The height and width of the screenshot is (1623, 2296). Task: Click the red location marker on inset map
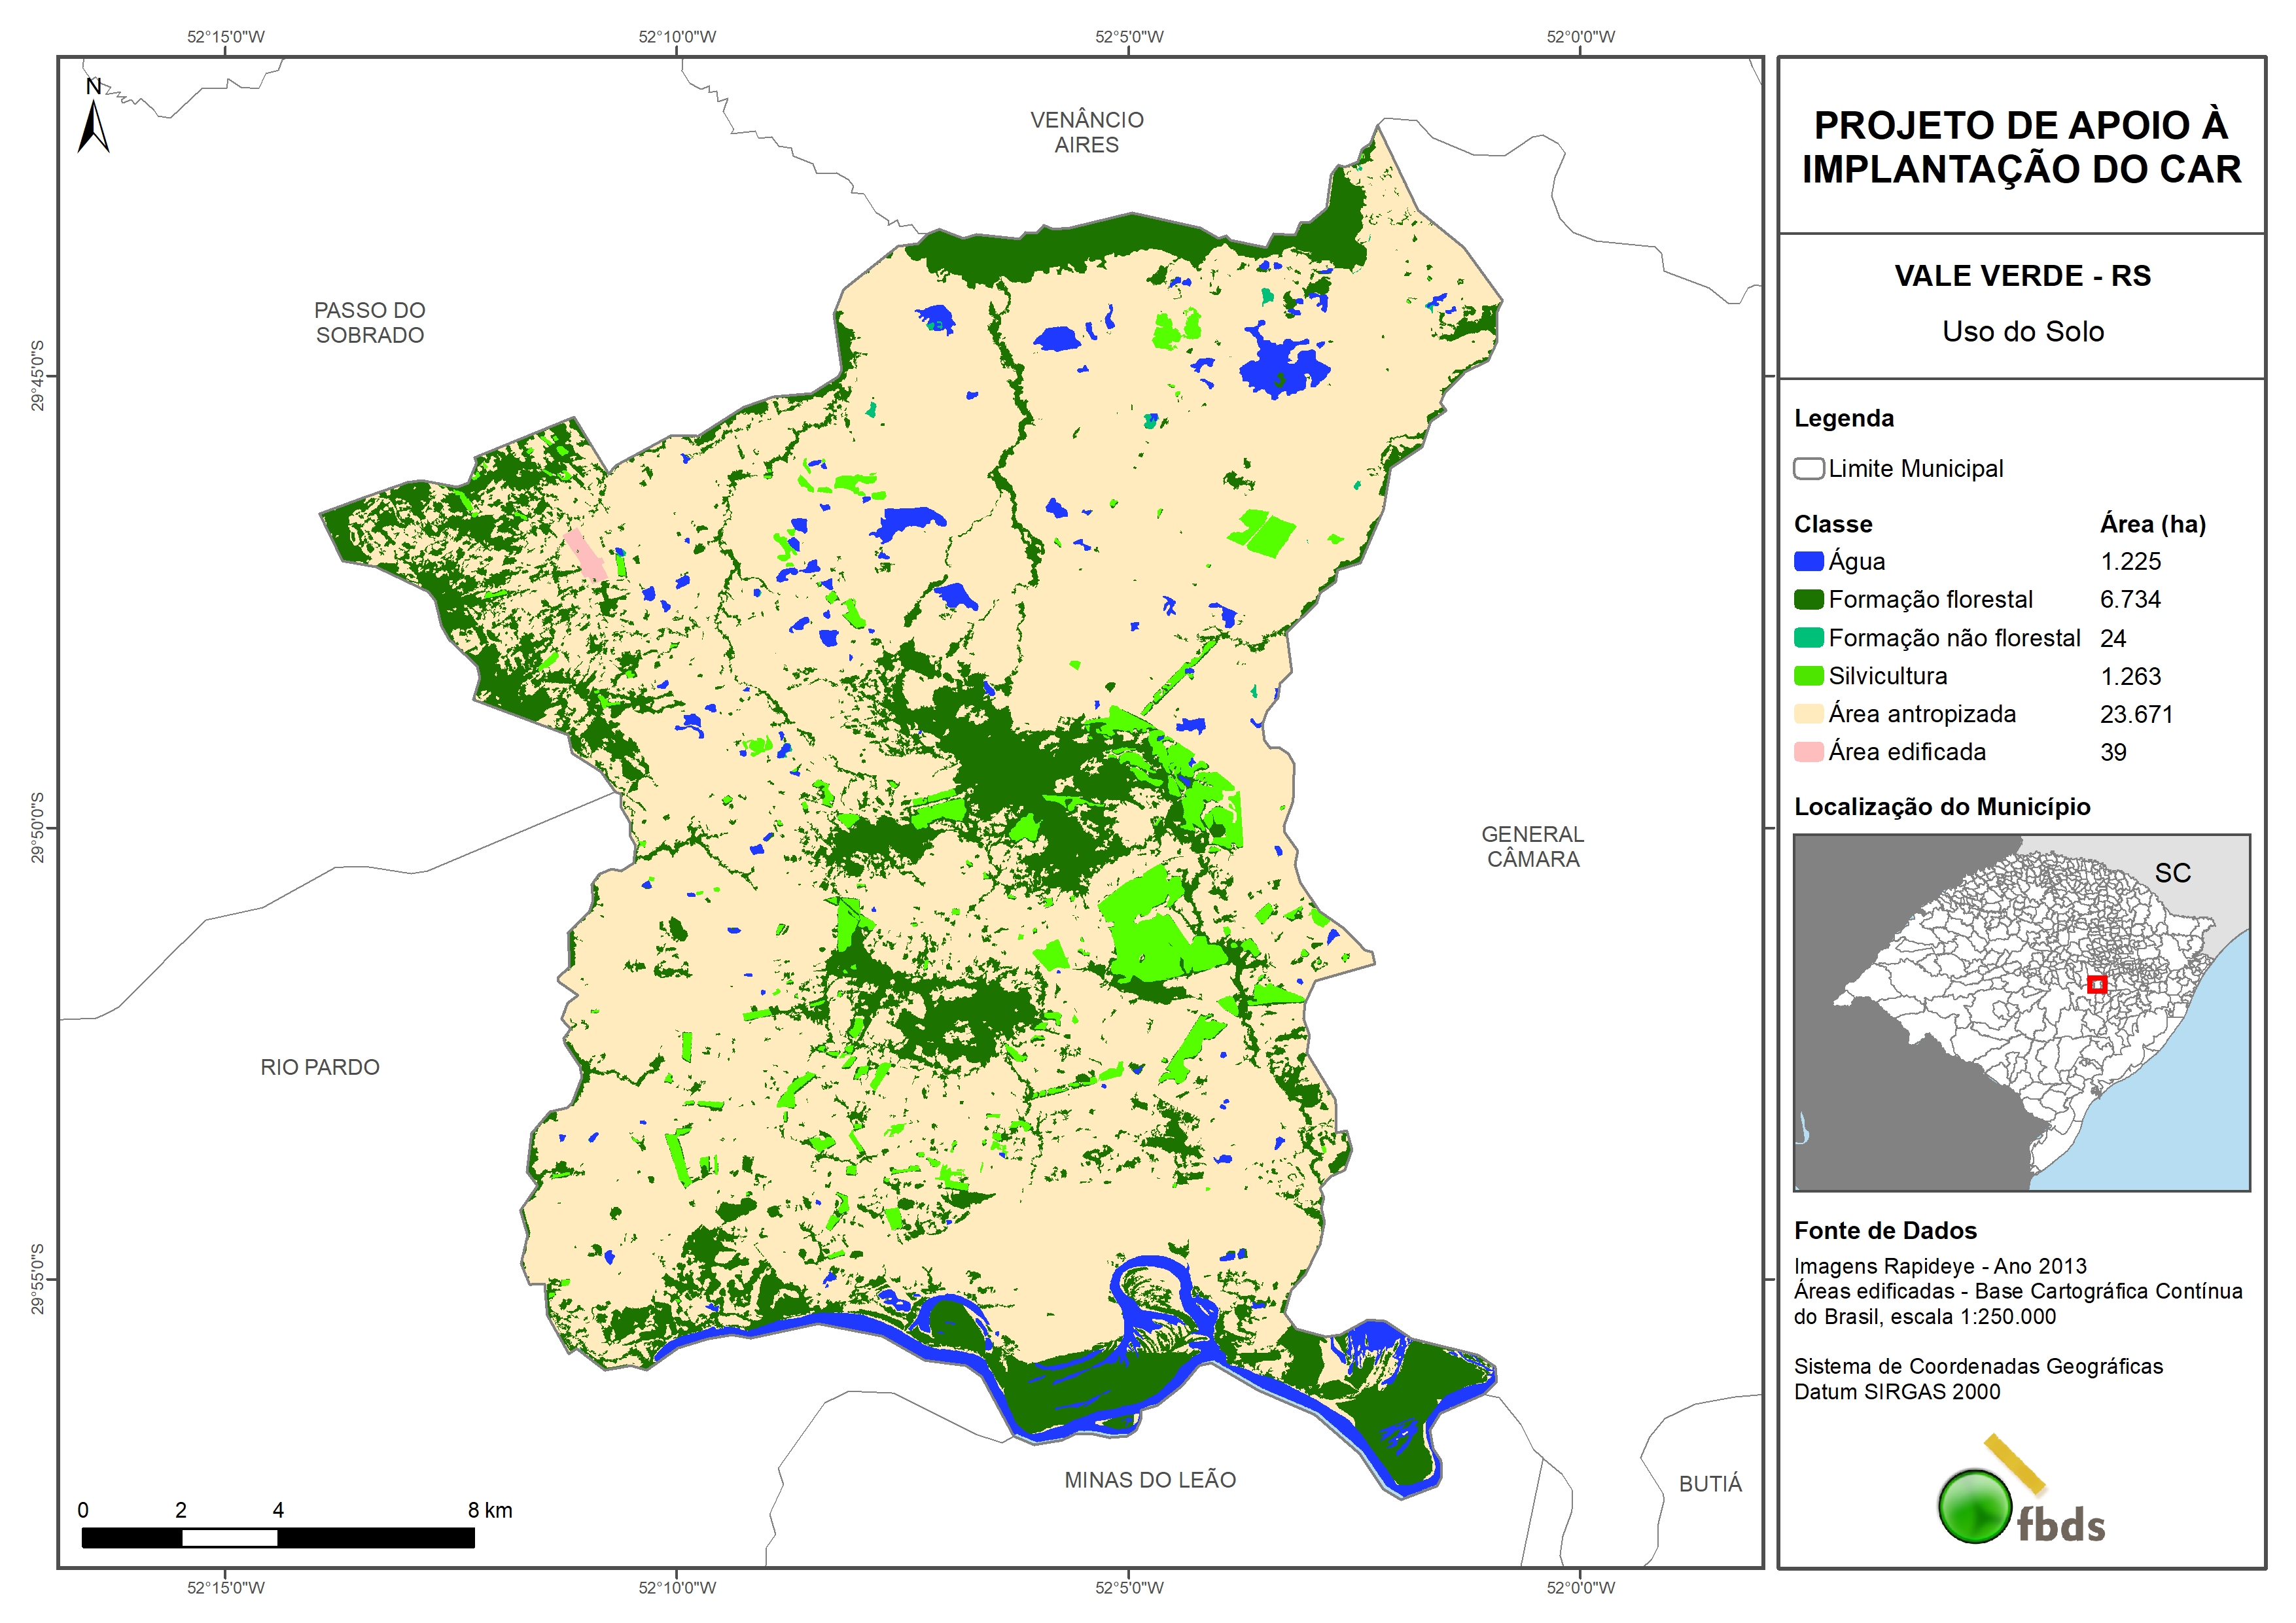pyautogui.click(x=2097, y=984)
